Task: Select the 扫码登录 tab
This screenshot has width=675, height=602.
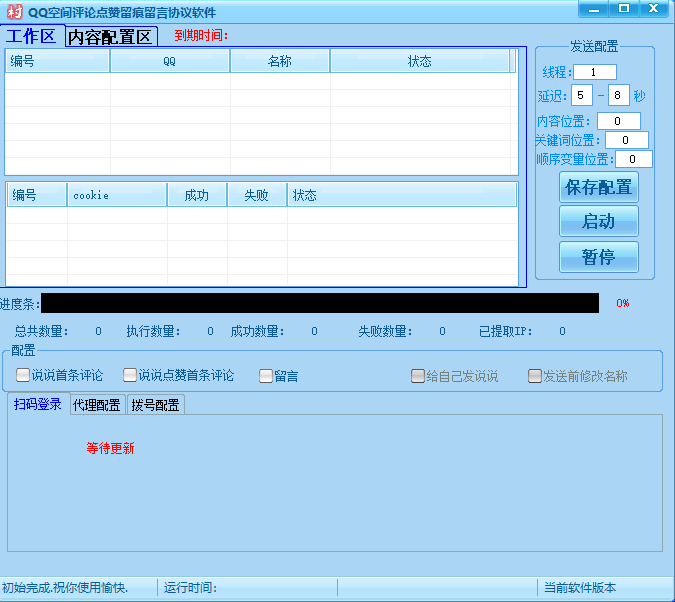Action: [38, 405]
